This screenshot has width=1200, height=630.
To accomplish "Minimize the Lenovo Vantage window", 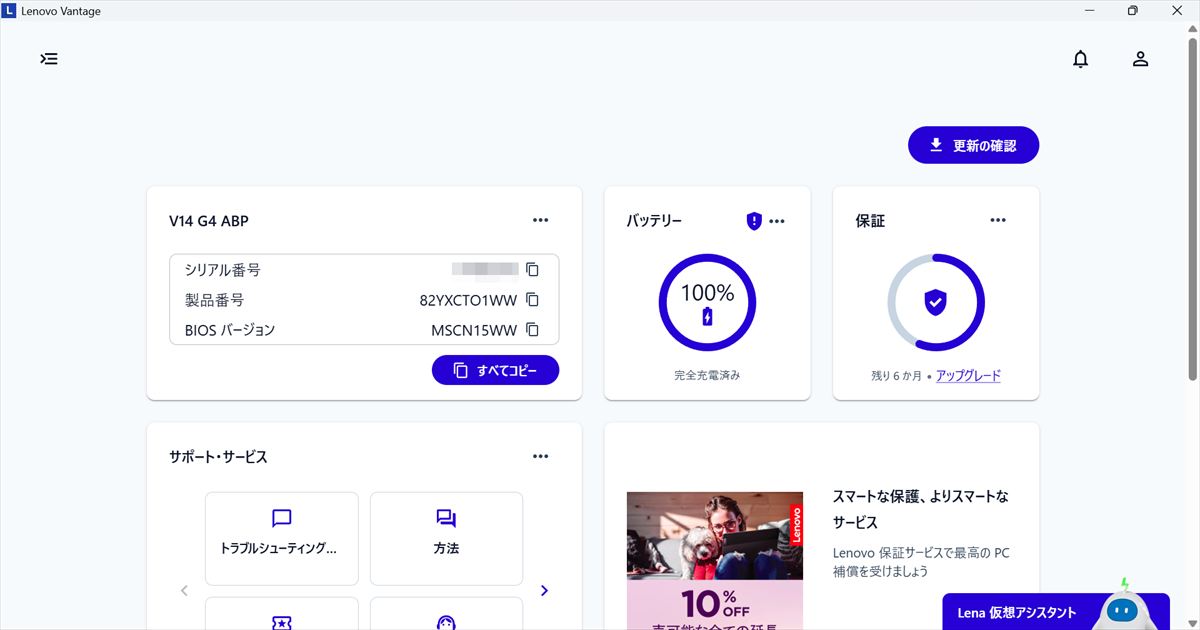I will click(x=1090, y=11).
